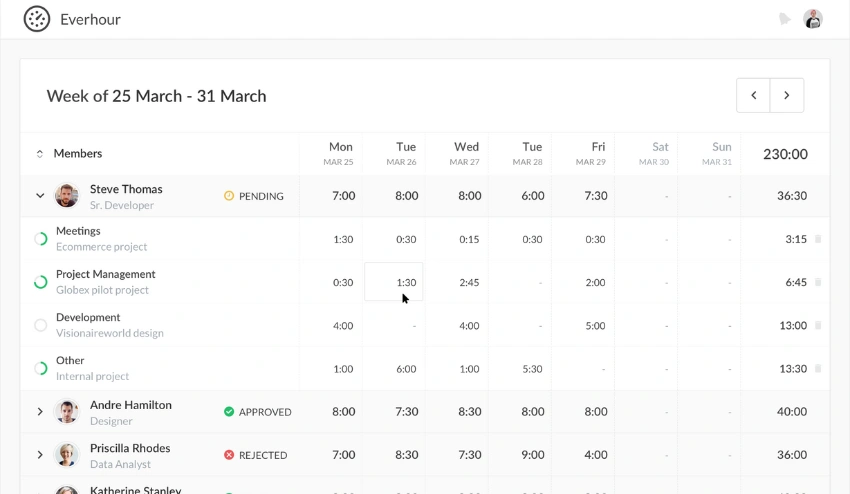Click the Internal project label
850x494 pixels.
pos(92,376)
